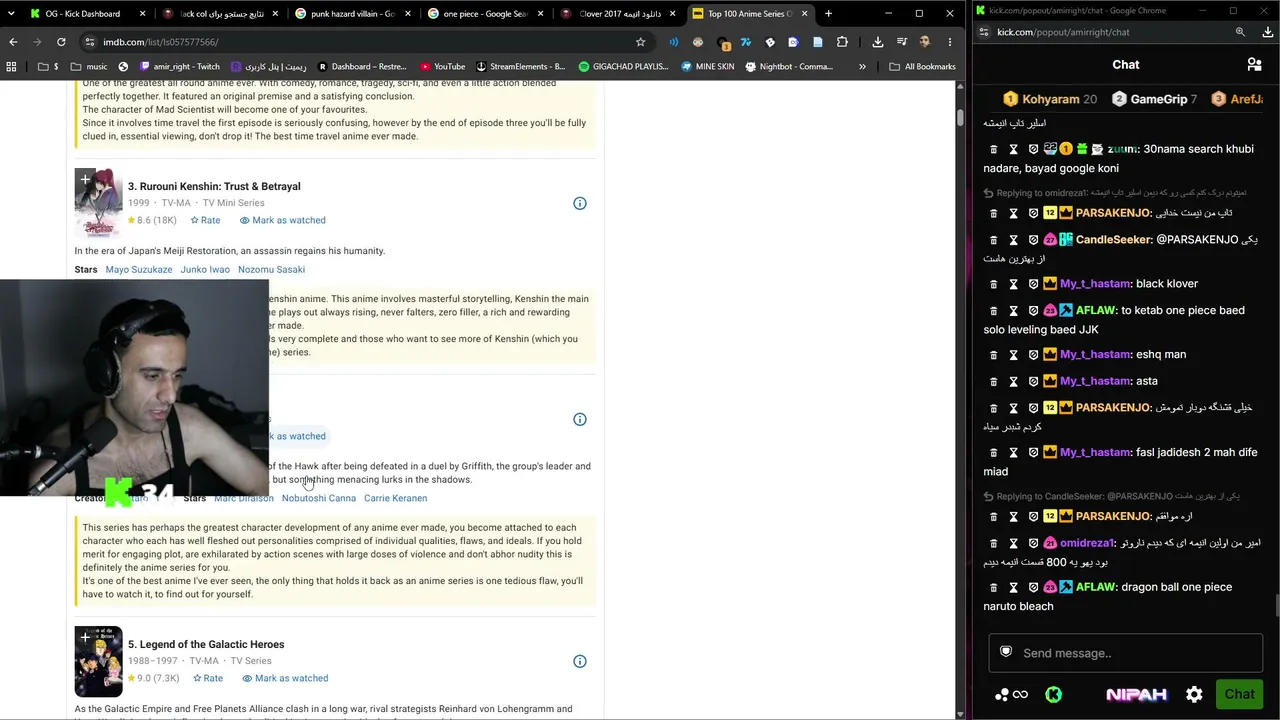This screenshot has width=1280, height=720.
Task: Open the amir_right - Twitch bookmark
Action: 178,67
